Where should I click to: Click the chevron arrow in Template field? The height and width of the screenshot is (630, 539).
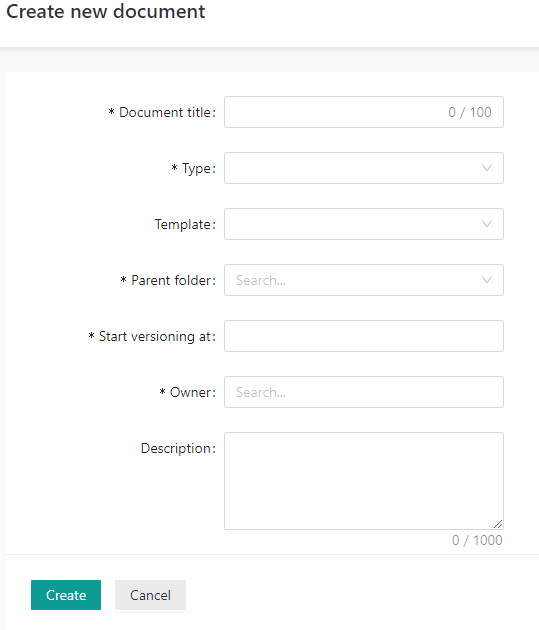pyautogui.click(x=487, y=224)
